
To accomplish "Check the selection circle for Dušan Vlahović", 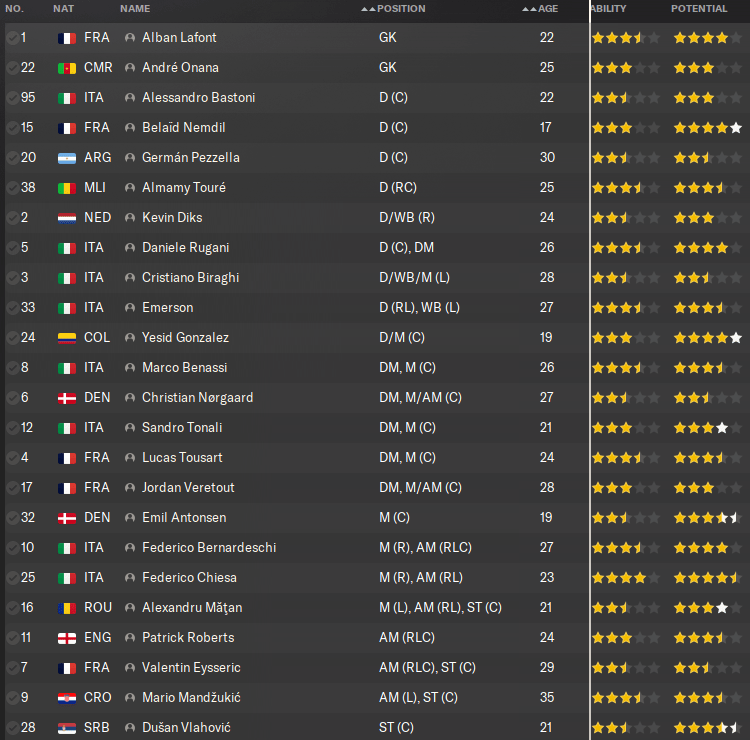I will (x=12, y=728).
